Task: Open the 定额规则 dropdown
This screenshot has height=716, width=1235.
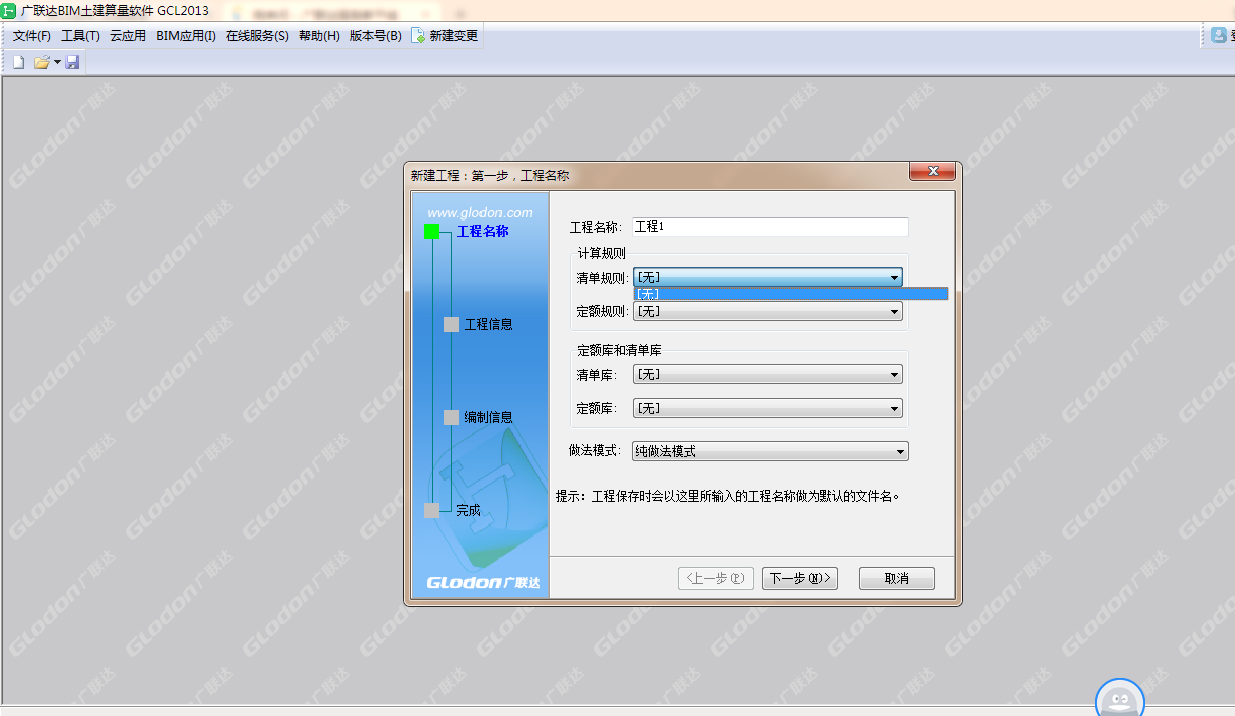Action: tap(768, 311)
